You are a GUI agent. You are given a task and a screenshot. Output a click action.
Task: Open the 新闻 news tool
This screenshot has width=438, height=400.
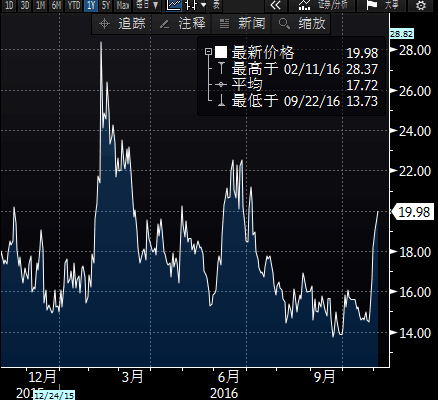242,24
